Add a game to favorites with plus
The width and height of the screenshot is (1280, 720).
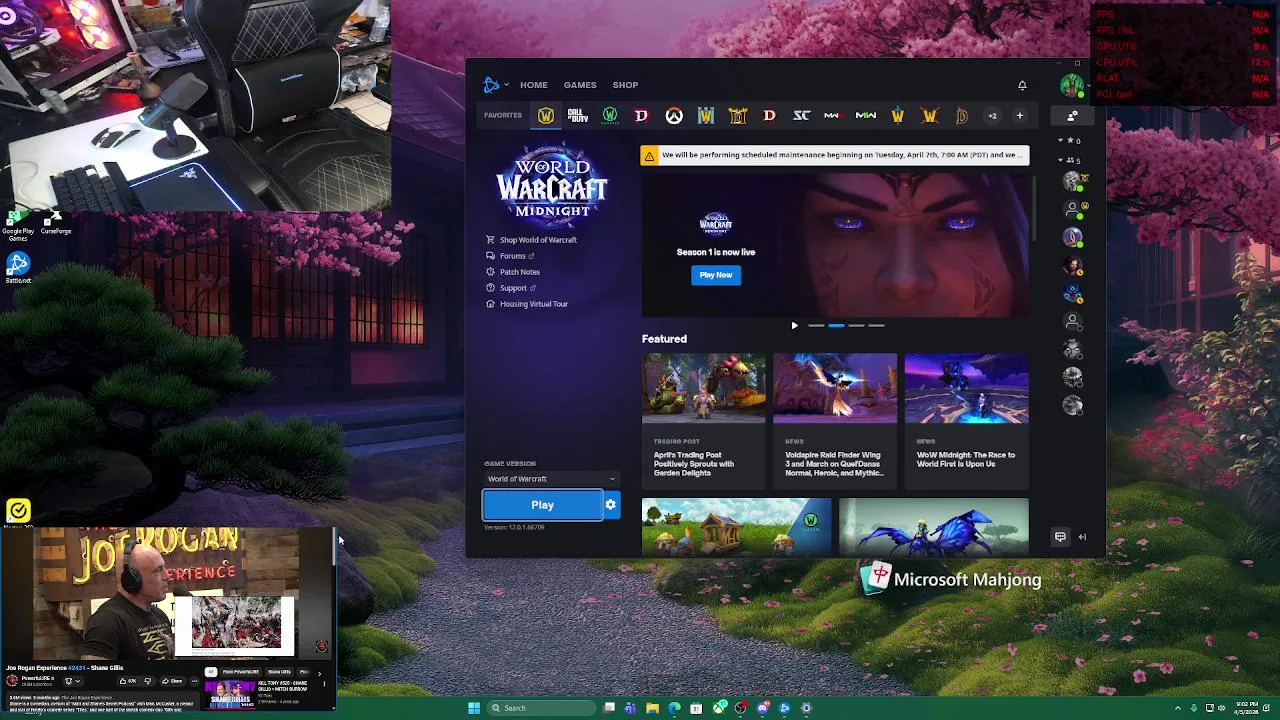1020,116
